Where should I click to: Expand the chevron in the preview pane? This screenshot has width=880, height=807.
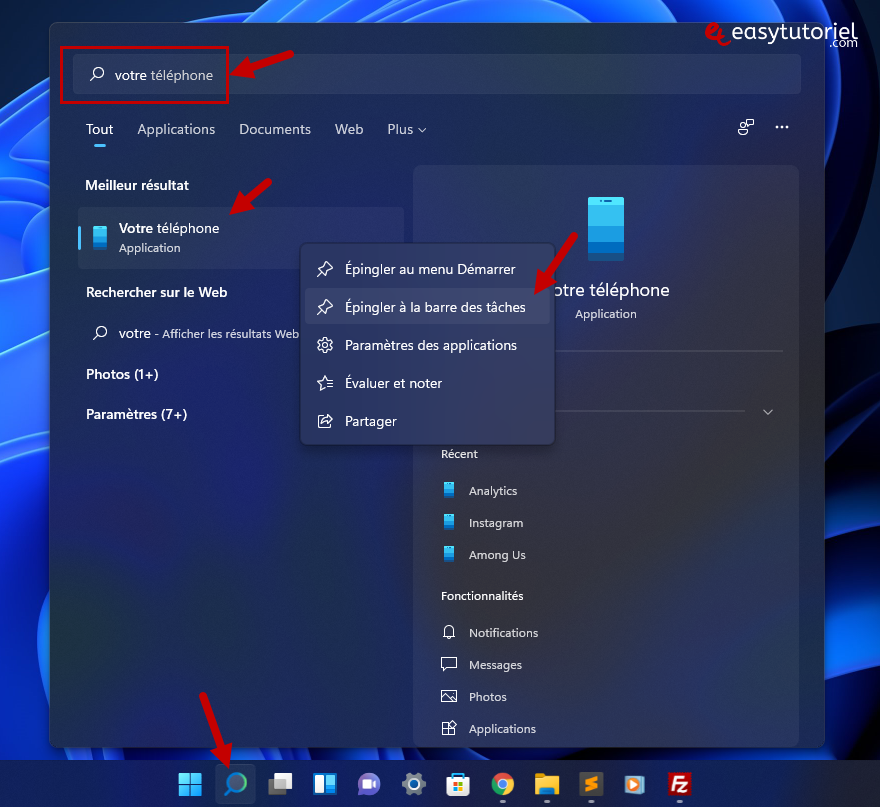pos(768,412)
